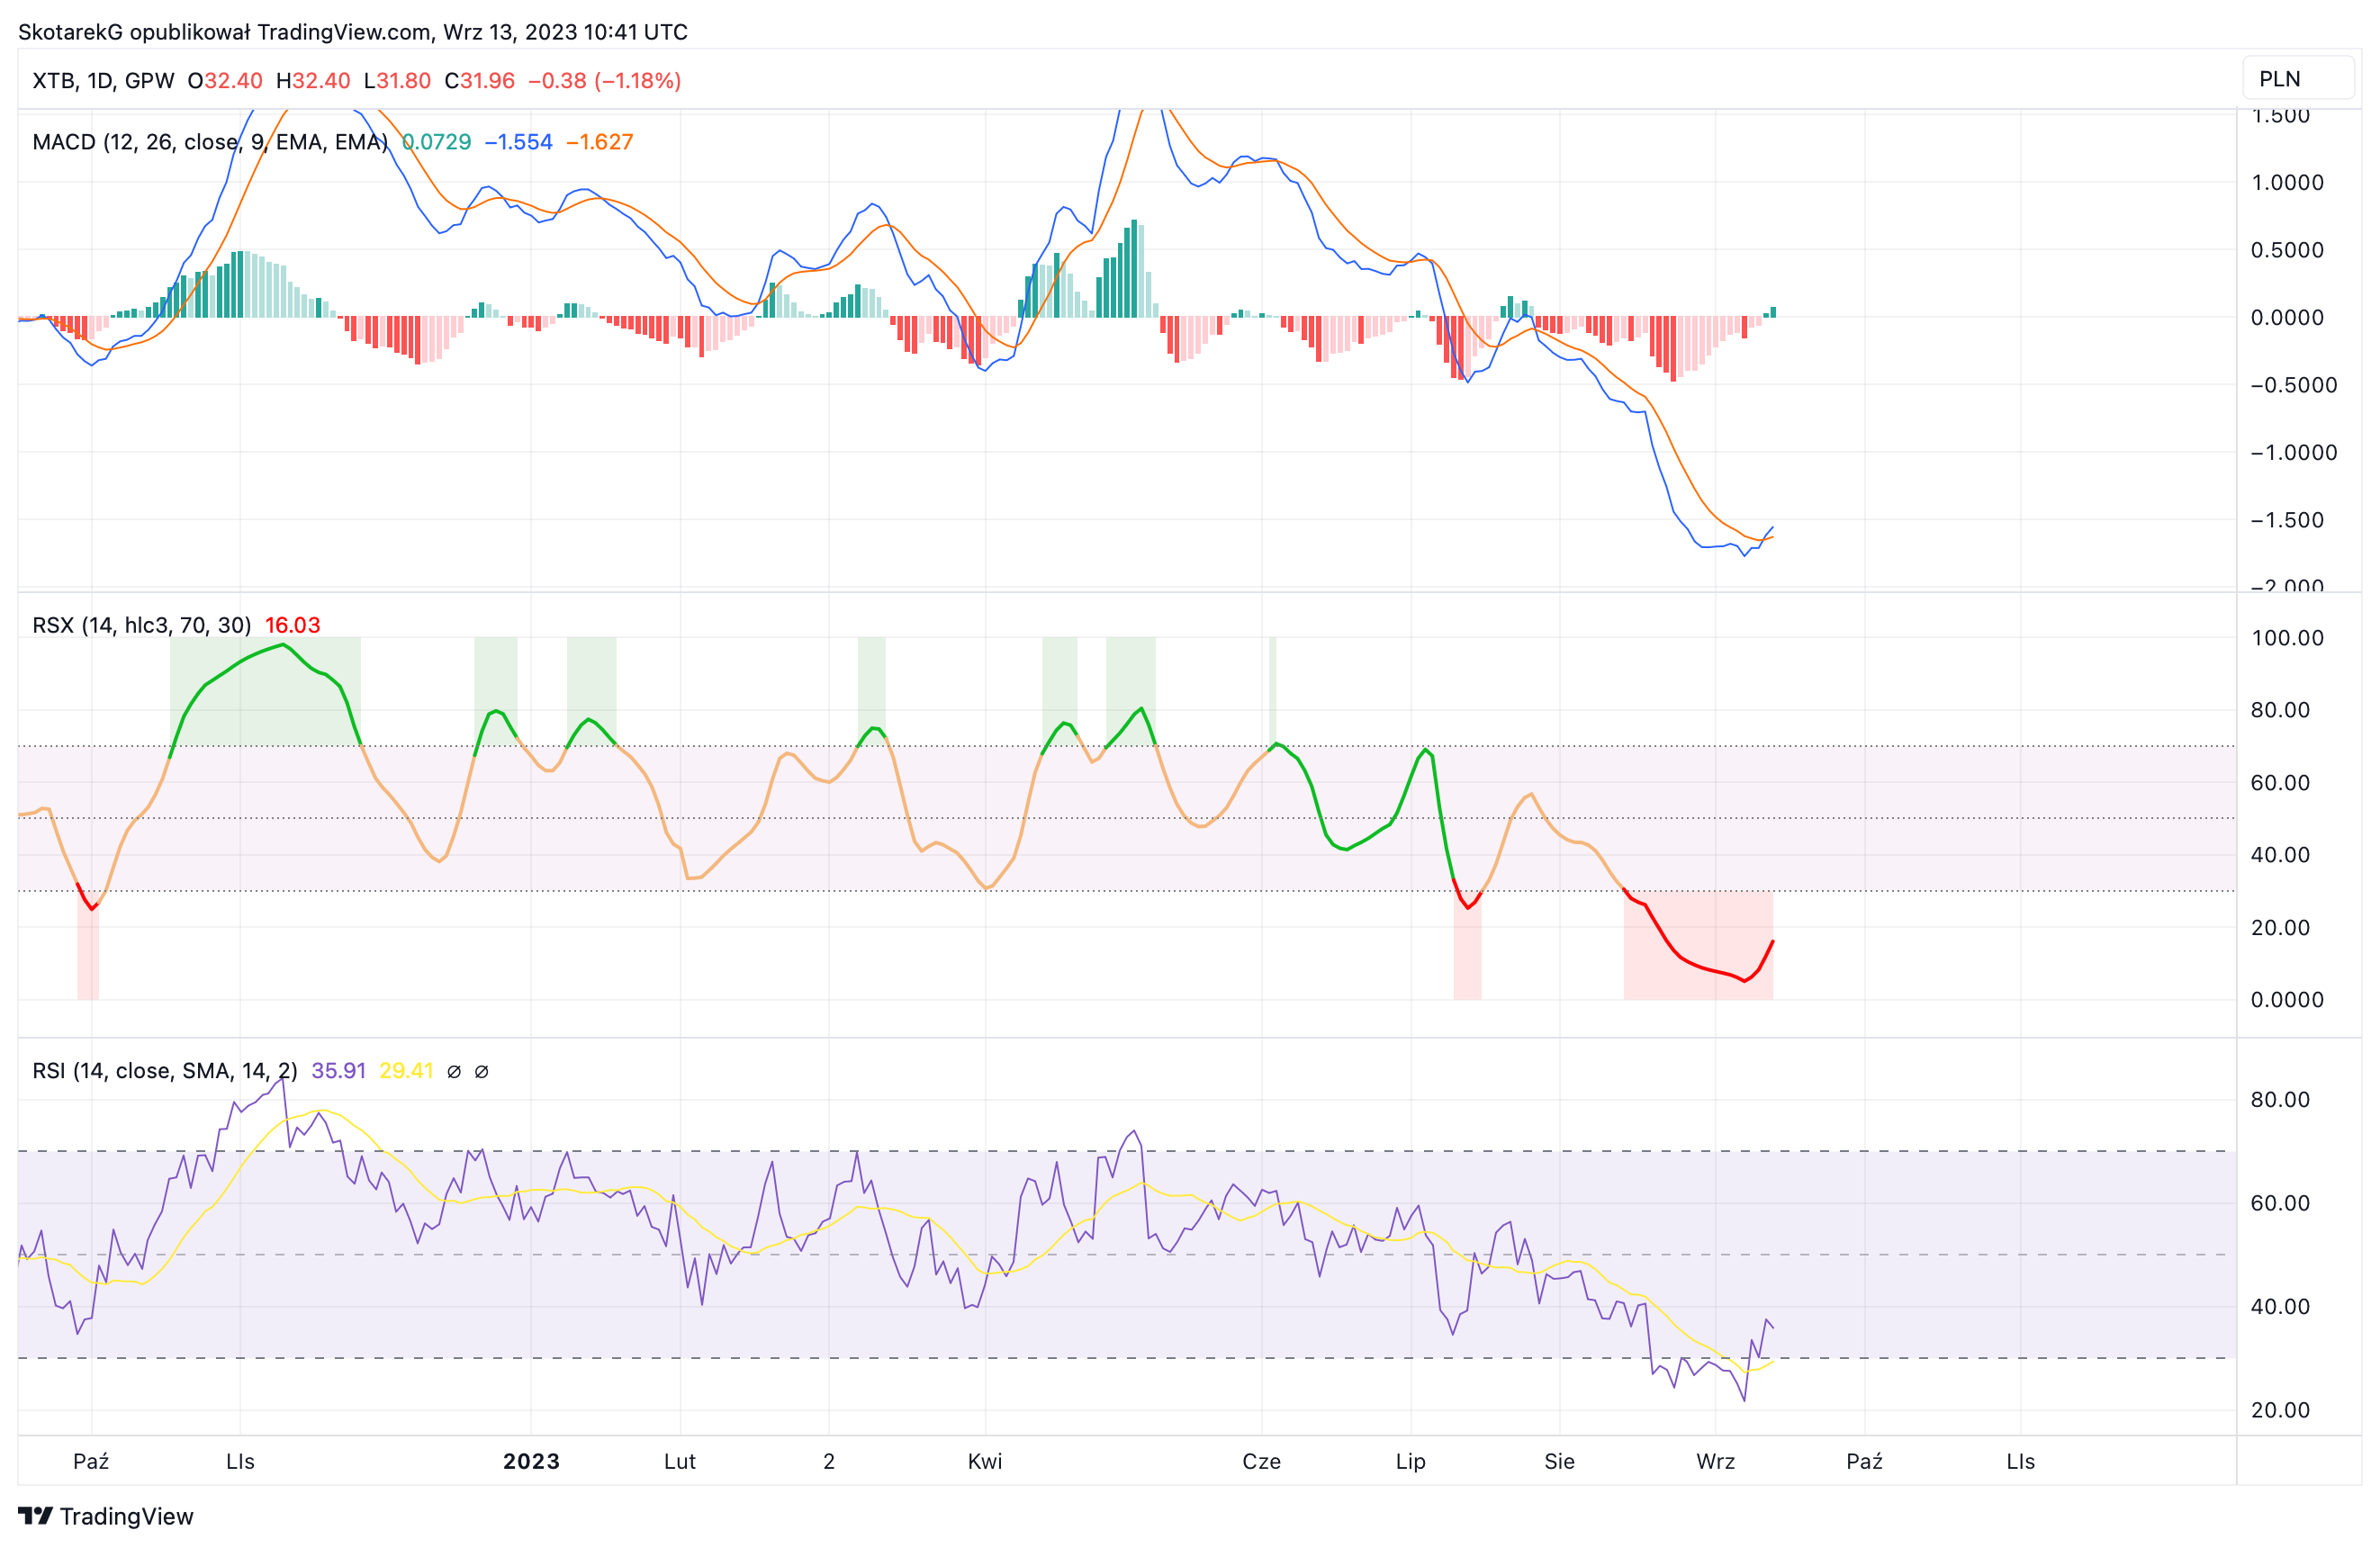Click the 100.00 level on RSX scale
Screen dimensions: 2380x1548
pos(2288,638)
